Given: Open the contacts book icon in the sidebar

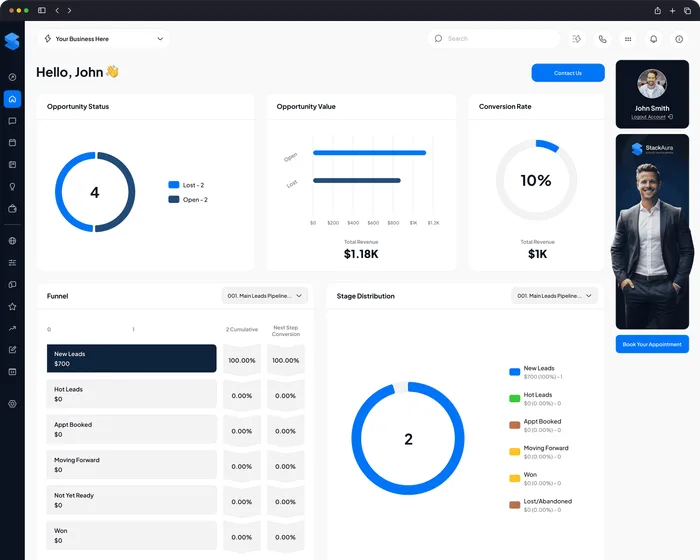Looking at the screenshot, I should 12,165.
